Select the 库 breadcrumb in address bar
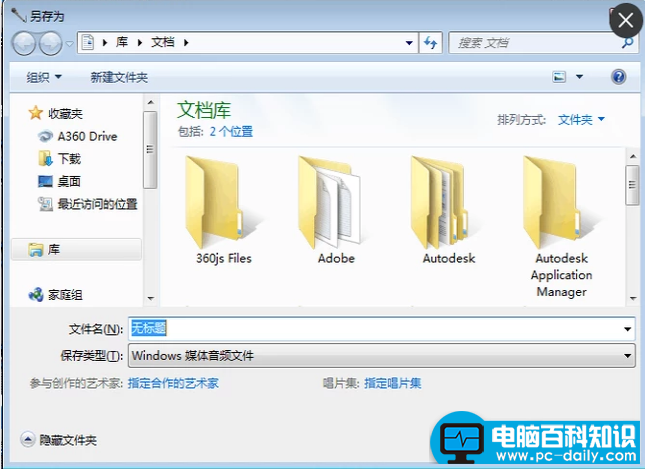The width and height of the screenshot is (645, 469). [122, 42]
